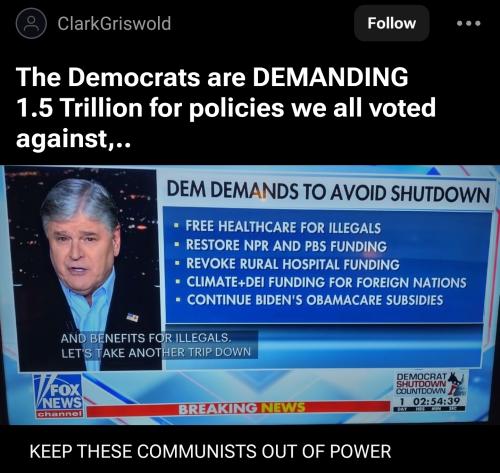This screenshot has width=500, height=473.
Task: Select the post title about Democrats DEMANDING
Action: tap(226, 108)
